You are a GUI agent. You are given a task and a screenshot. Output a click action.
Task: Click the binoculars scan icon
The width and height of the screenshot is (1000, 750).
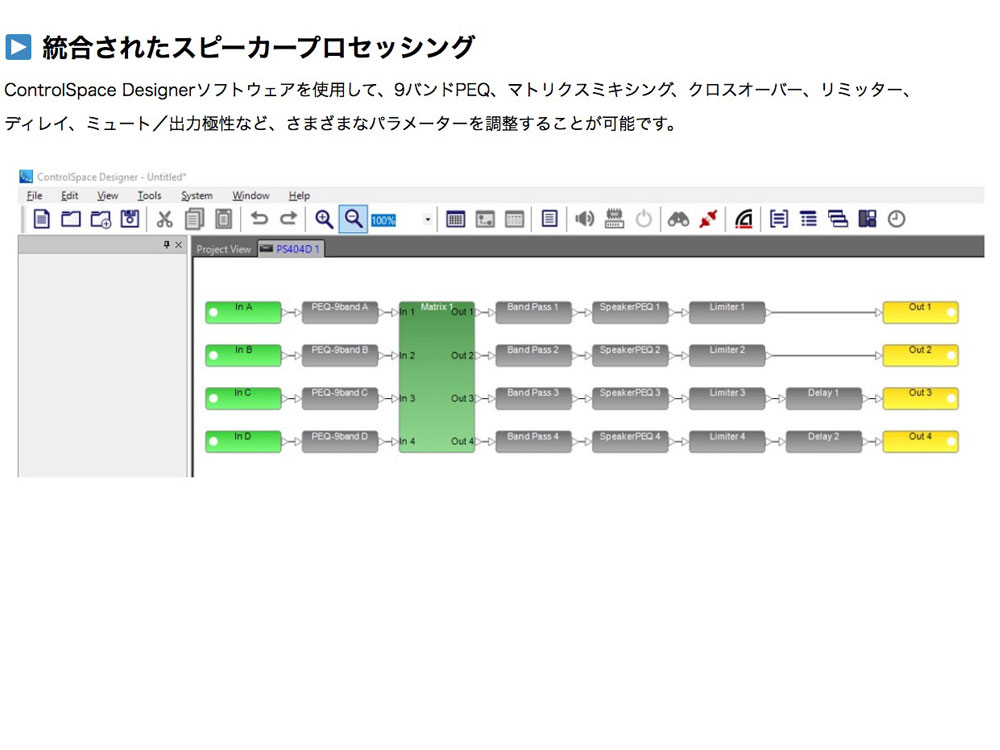pos(679,219)
